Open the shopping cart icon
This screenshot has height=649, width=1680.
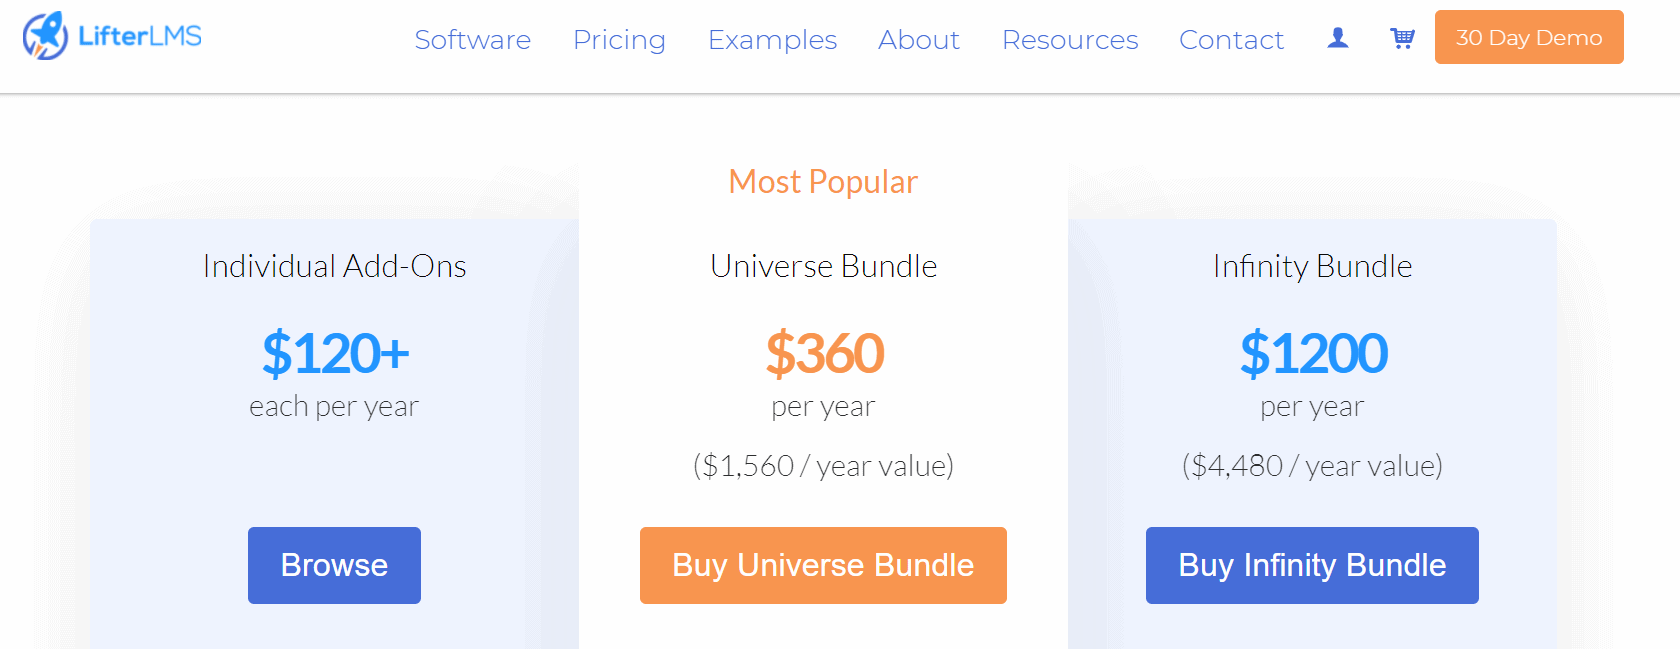(1402, 38)
